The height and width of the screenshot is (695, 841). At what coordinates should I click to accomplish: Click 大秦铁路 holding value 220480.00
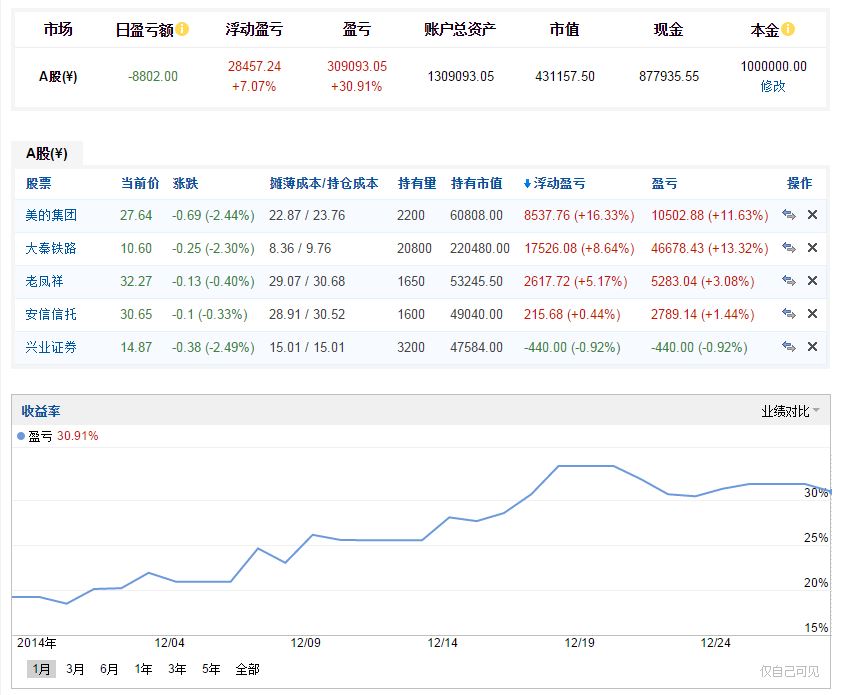click(480, 248)
